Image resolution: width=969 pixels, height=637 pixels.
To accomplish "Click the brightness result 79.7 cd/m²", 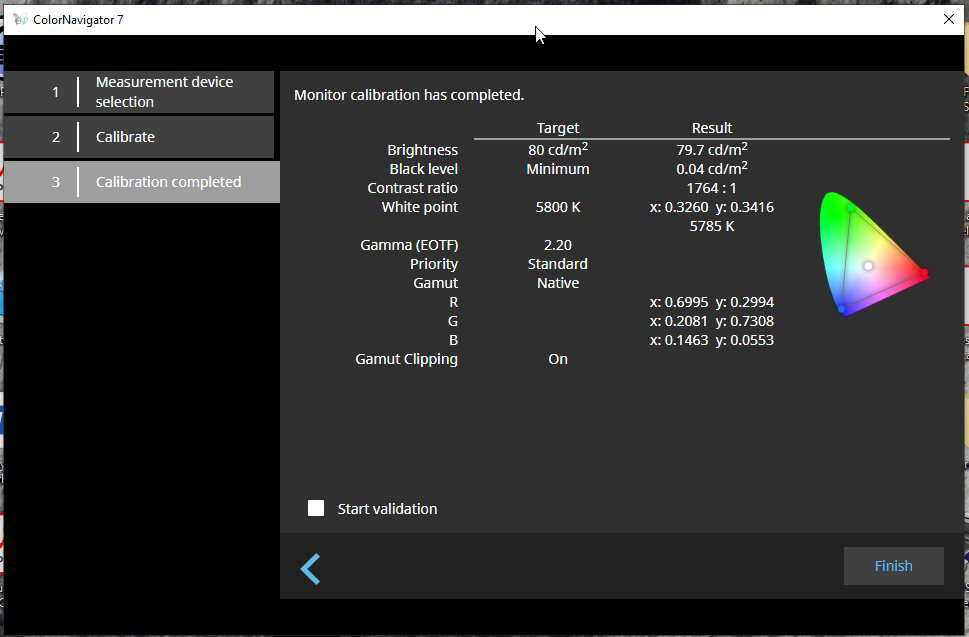I will point(712,150).
